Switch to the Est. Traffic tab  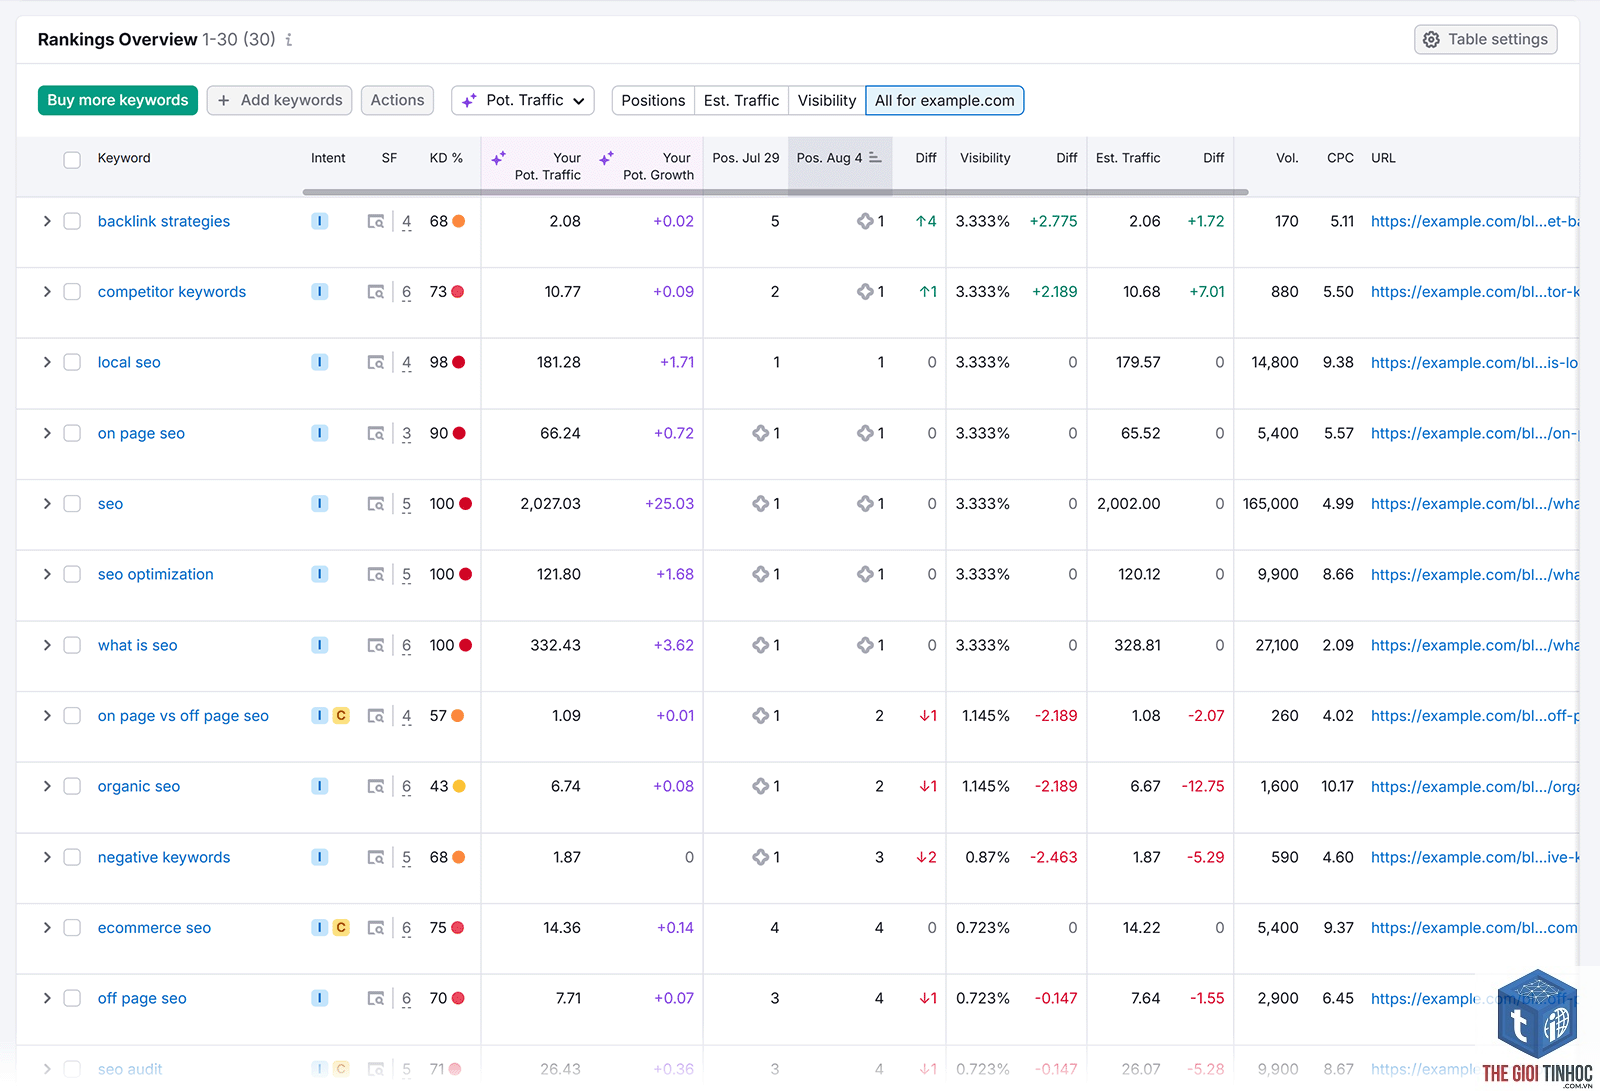[741, 100]
